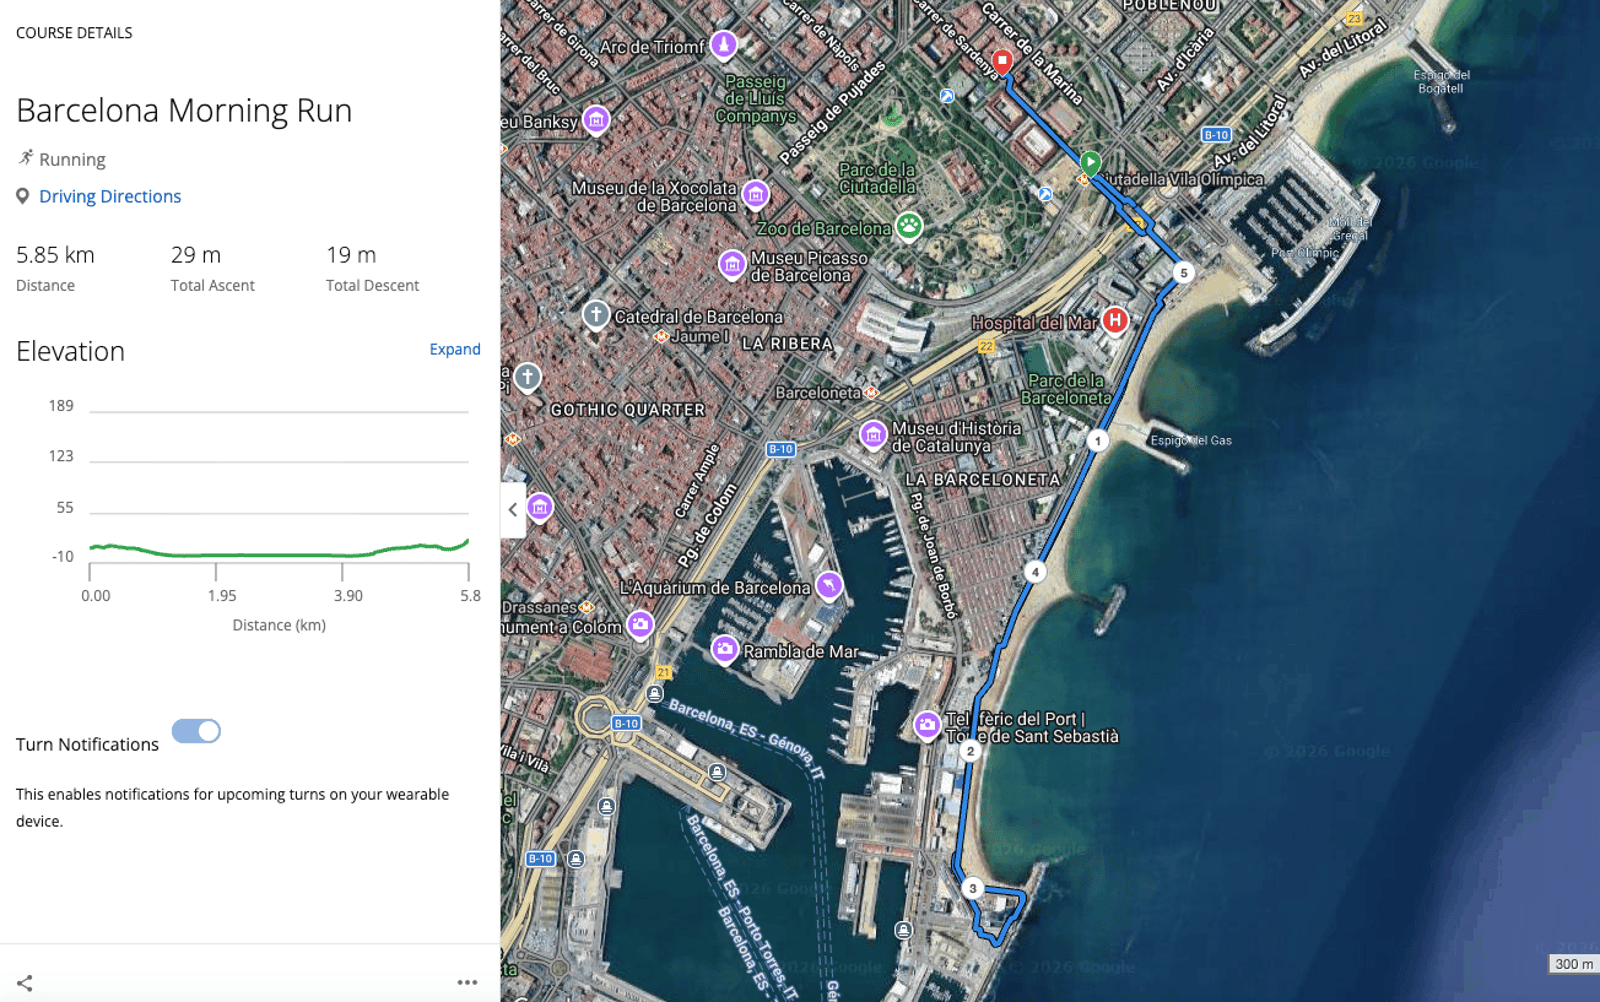Click the red course finish marker
The width and height of the screenshot is (1600, 1002).
(1002, 61)
